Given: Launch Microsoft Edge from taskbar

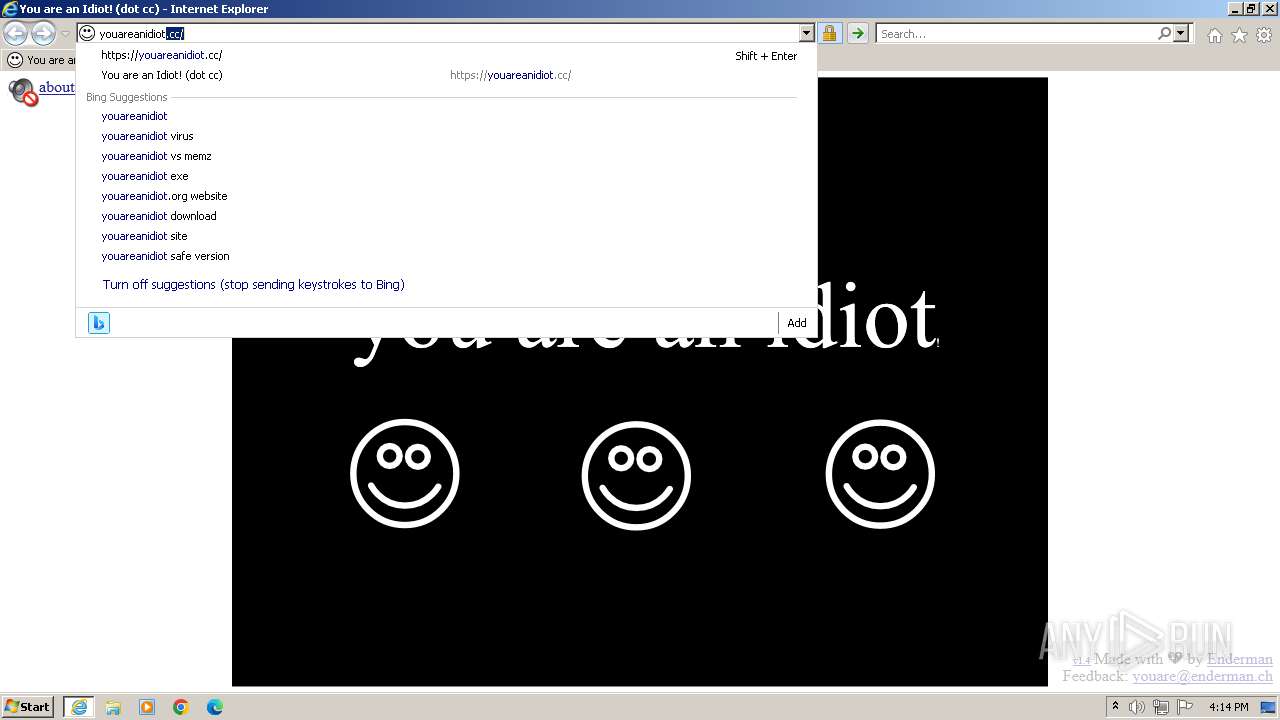Looking at the screenshot, I should [215, 707].
